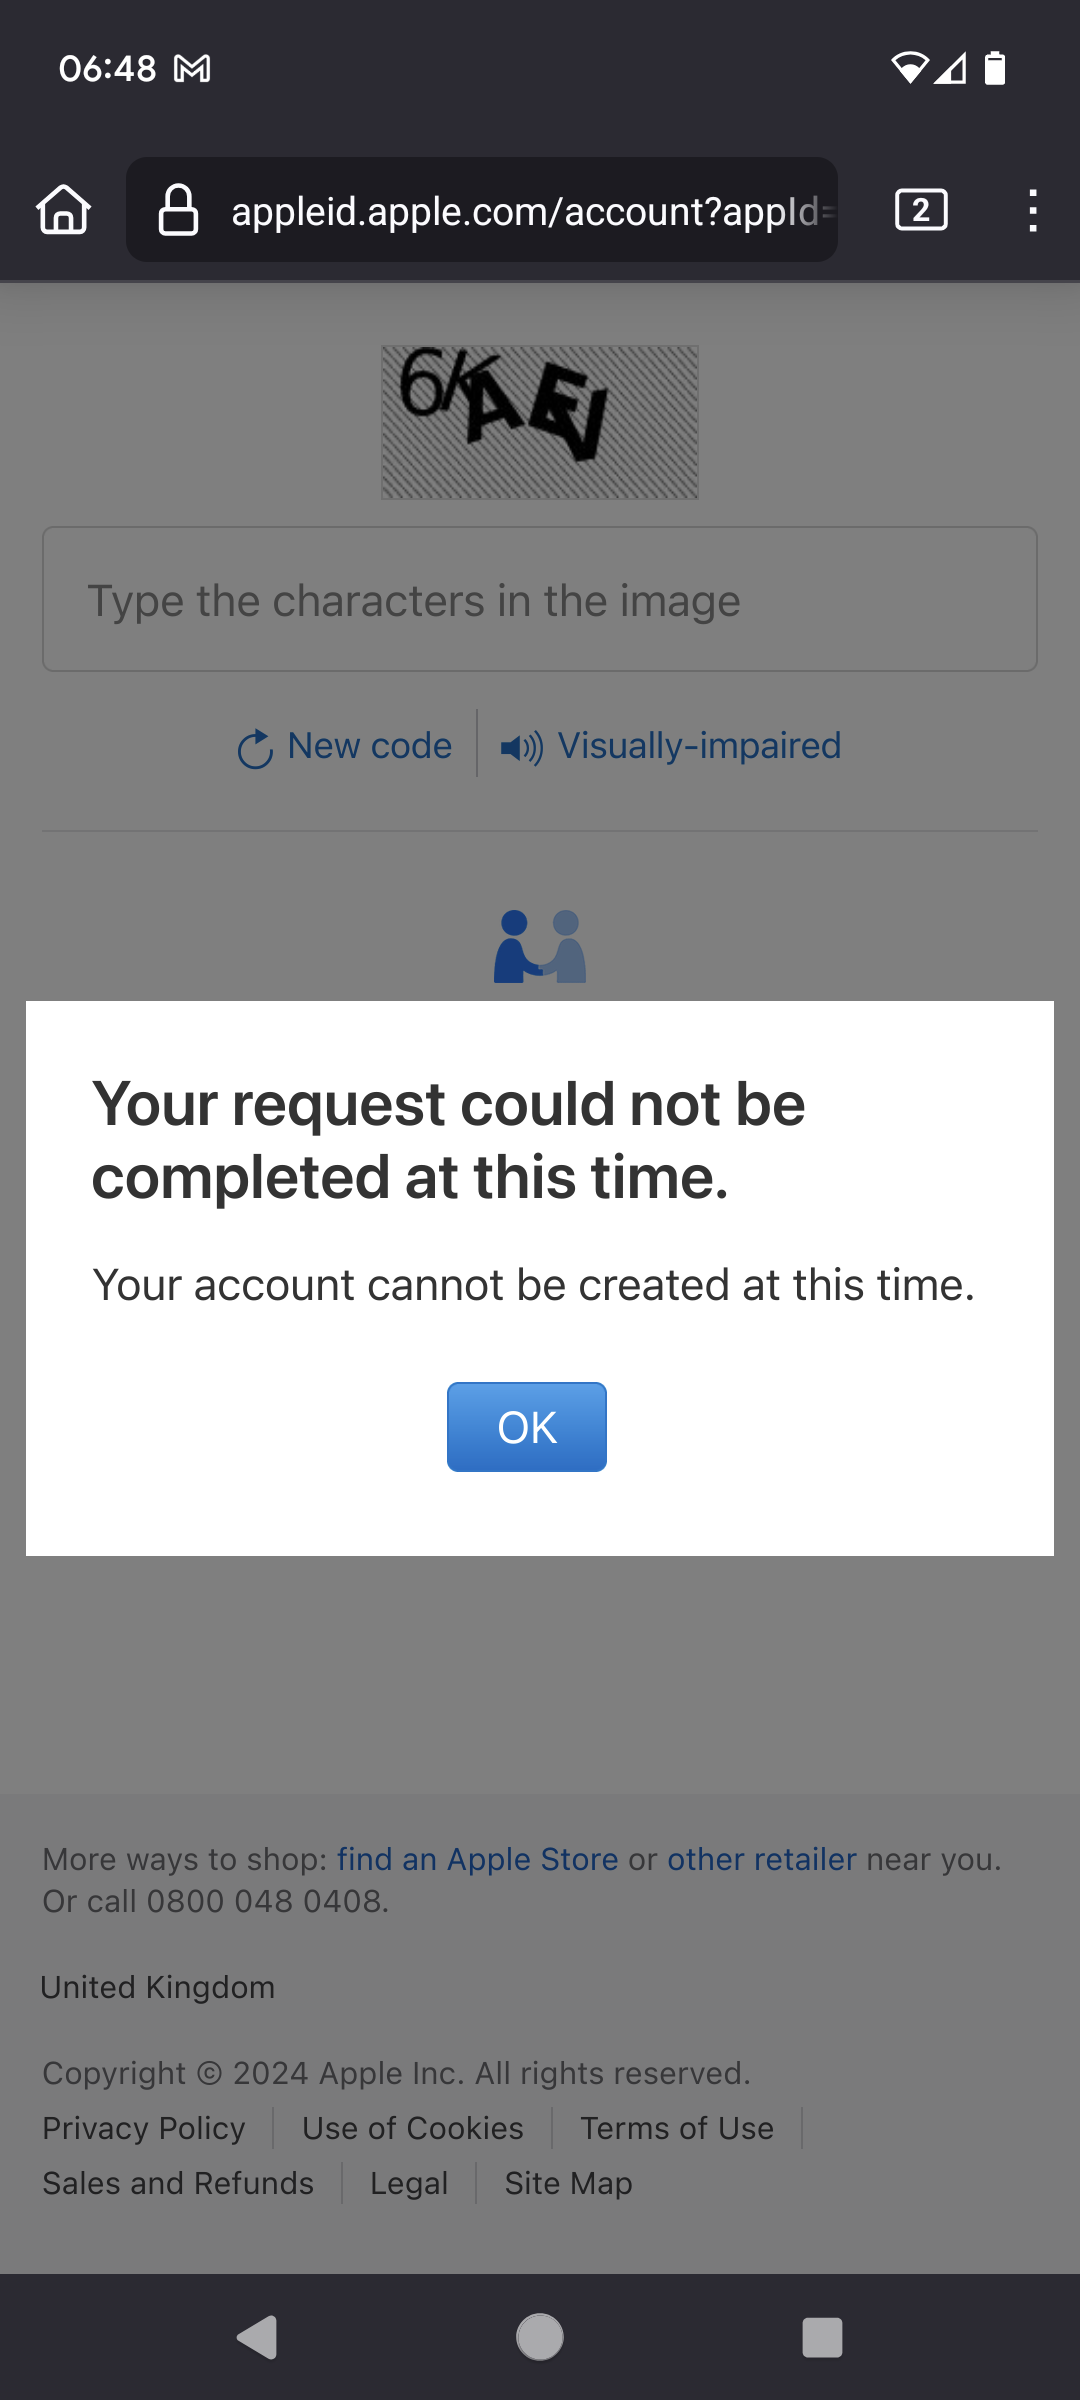Tap the Visually-impaired speaker icon

[x=521, y=747]
